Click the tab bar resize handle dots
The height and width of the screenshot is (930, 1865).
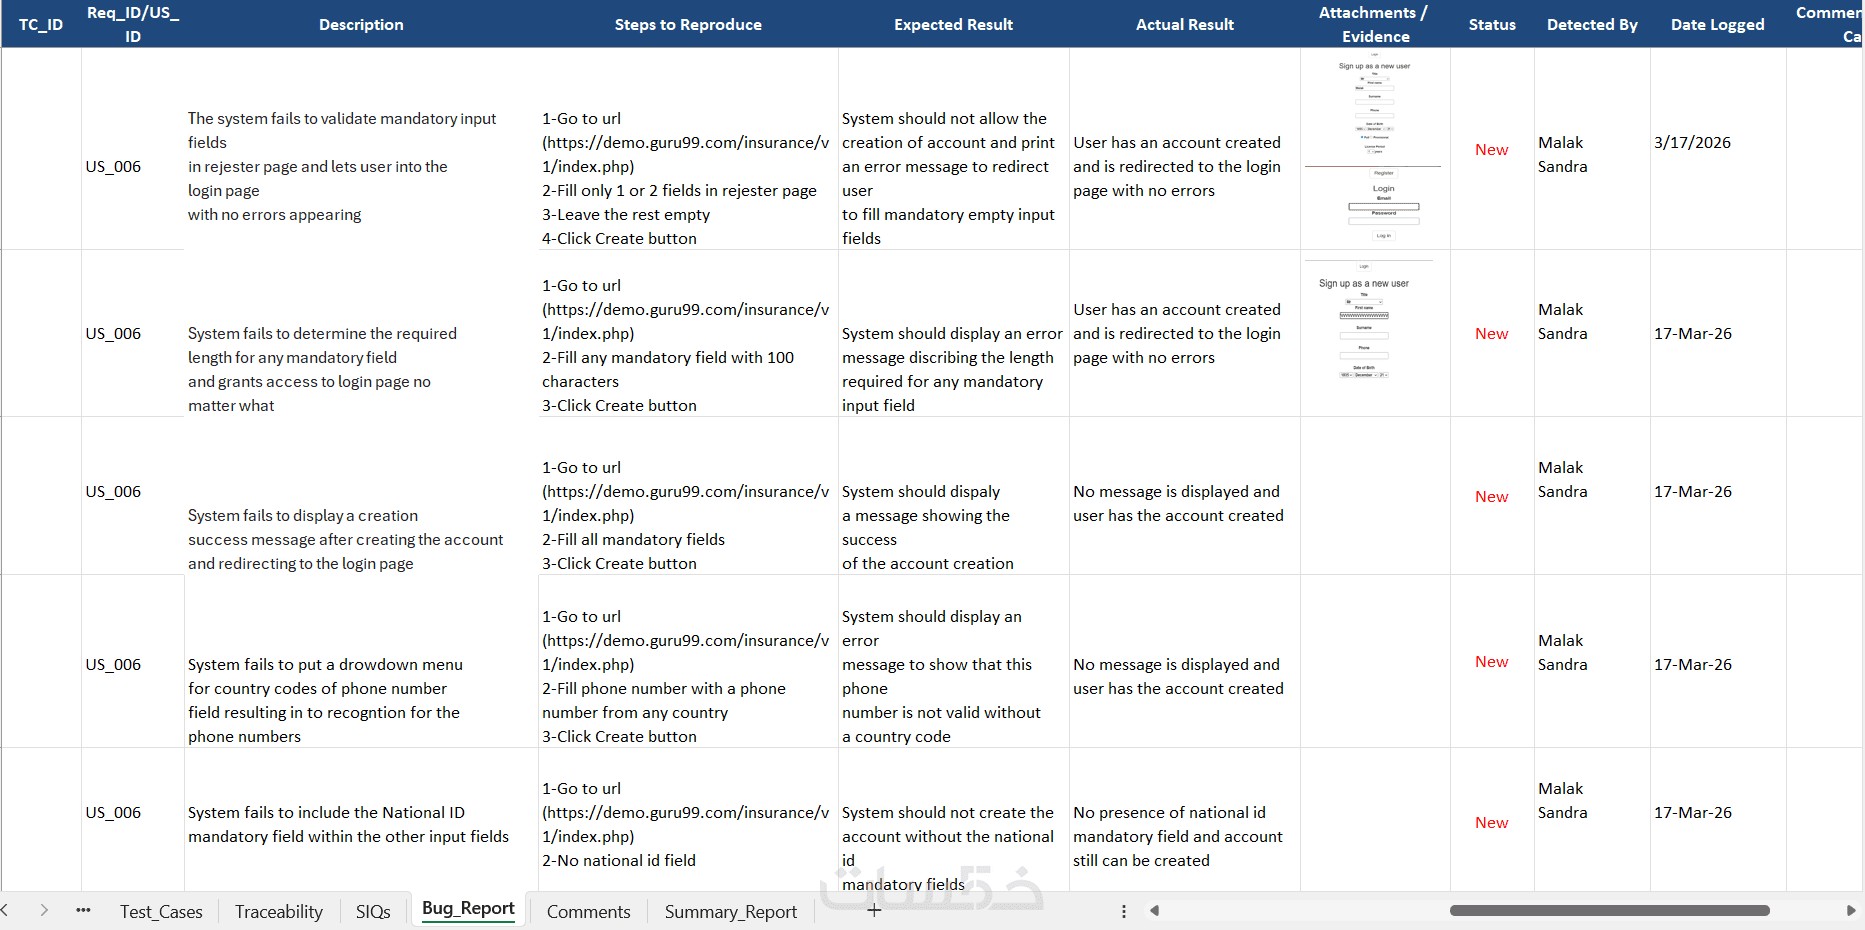[x=1124, y=911]
